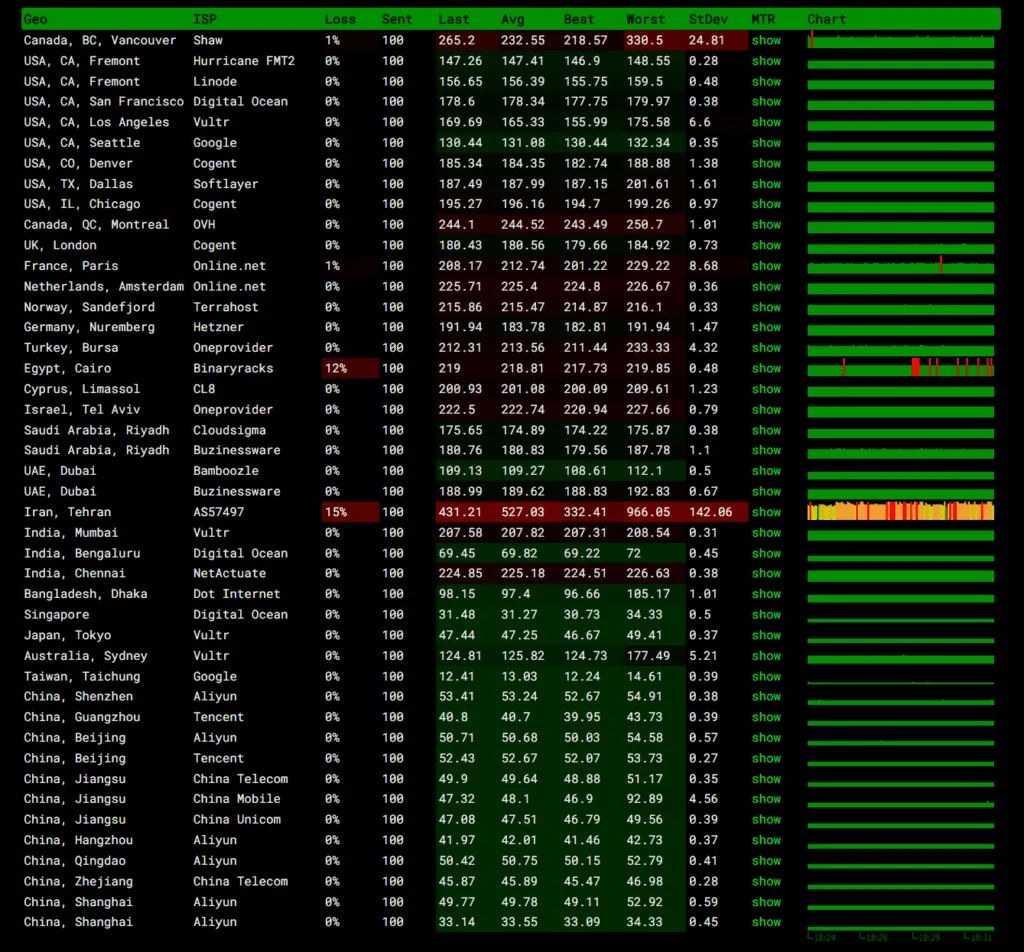Screen dimensions: 1024x952
Task: Show MTR for UK London Cogent
Action: pos(766,246)
